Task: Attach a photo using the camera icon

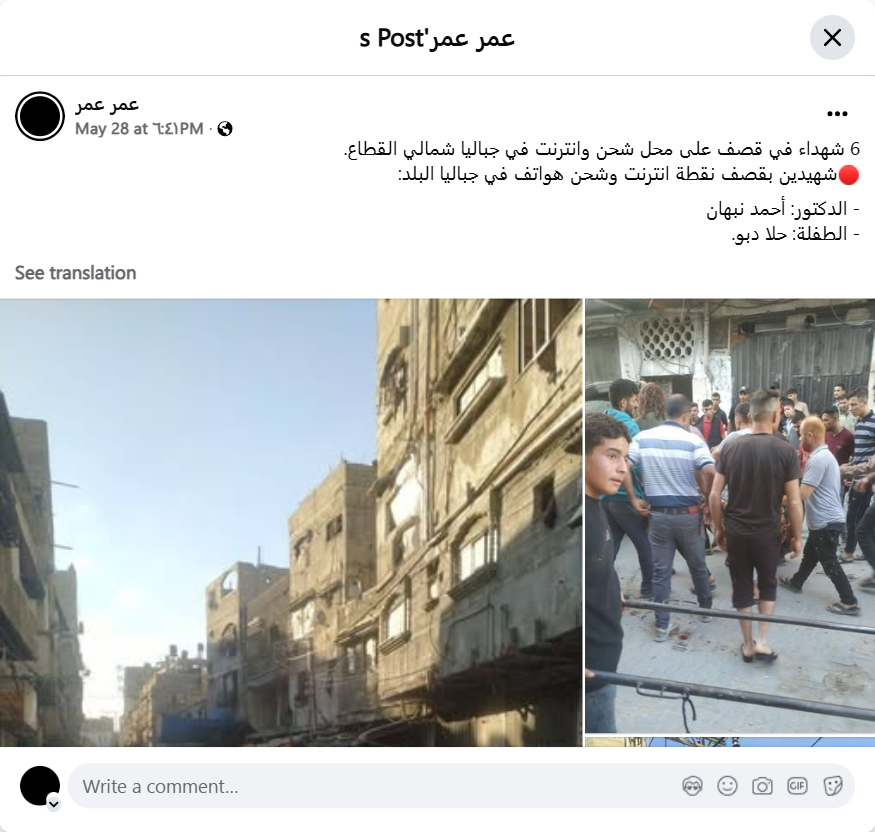Action: [x=762, y=786]
